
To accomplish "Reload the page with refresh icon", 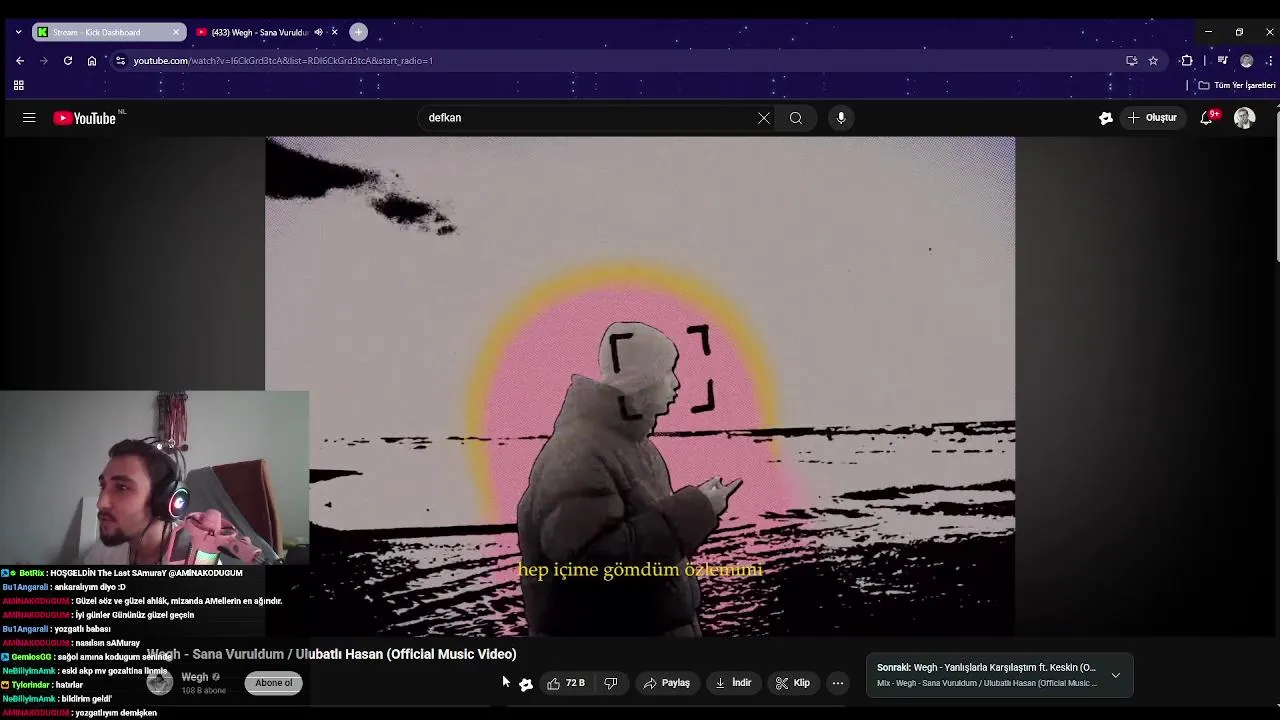I will pyautogui.click(x=68, y=61).
